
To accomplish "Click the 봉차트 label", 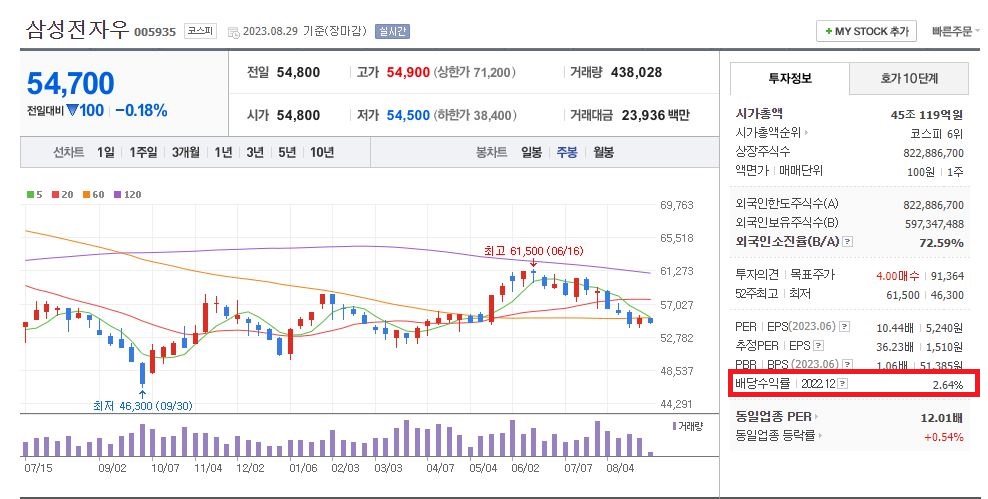I will tap(491, 152).
